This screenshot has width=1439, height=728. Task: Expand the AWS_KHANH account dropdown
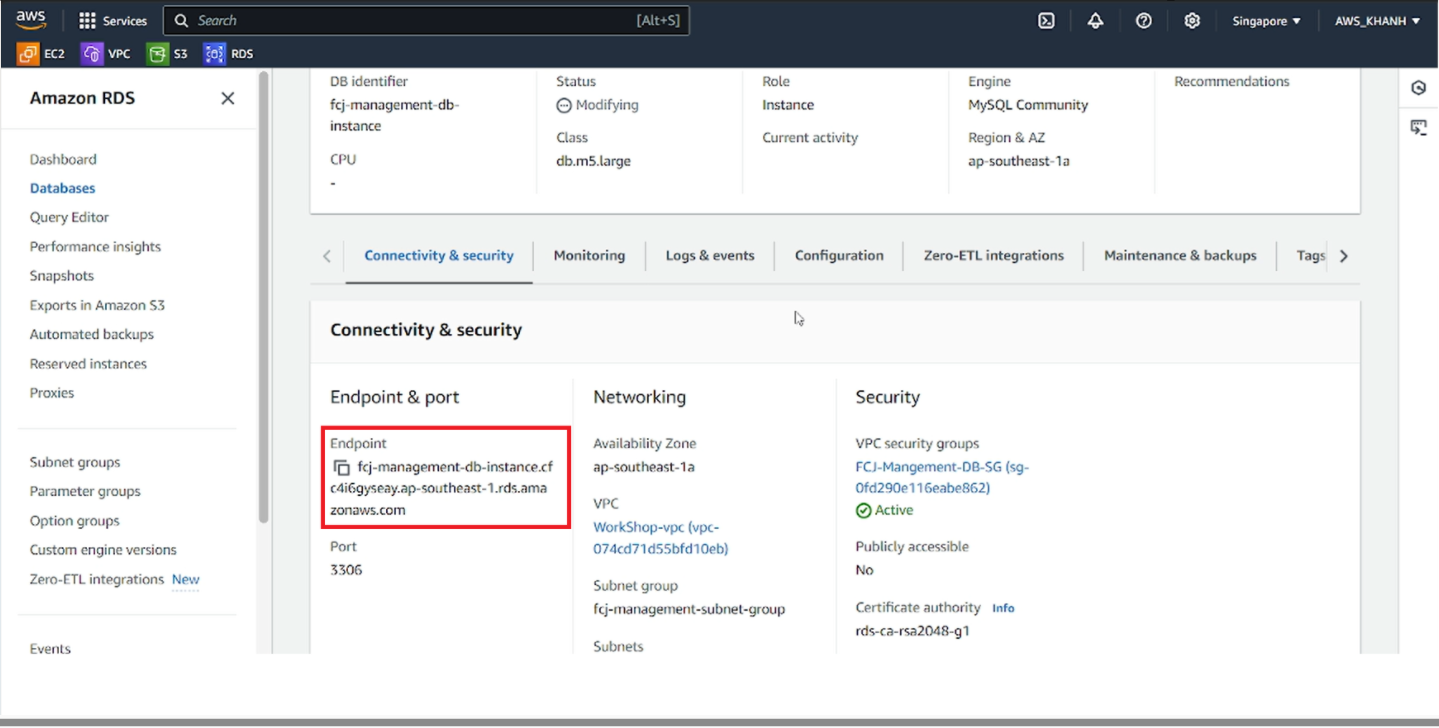tap(1377, 20)
